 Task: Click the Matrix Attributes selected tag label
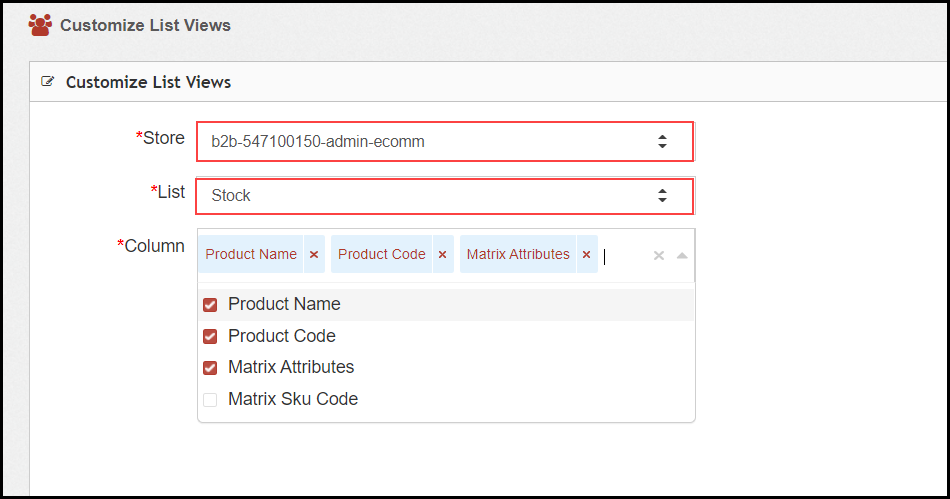518,254
